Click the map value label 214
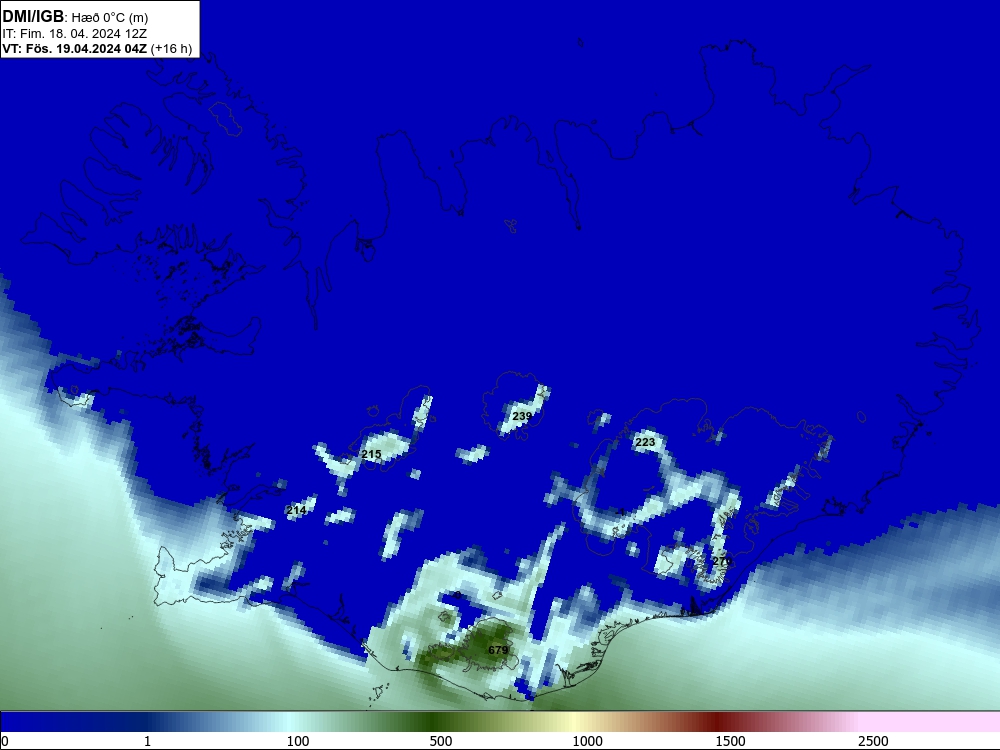Screen dimensions: 1000x750 click(296, 510)
